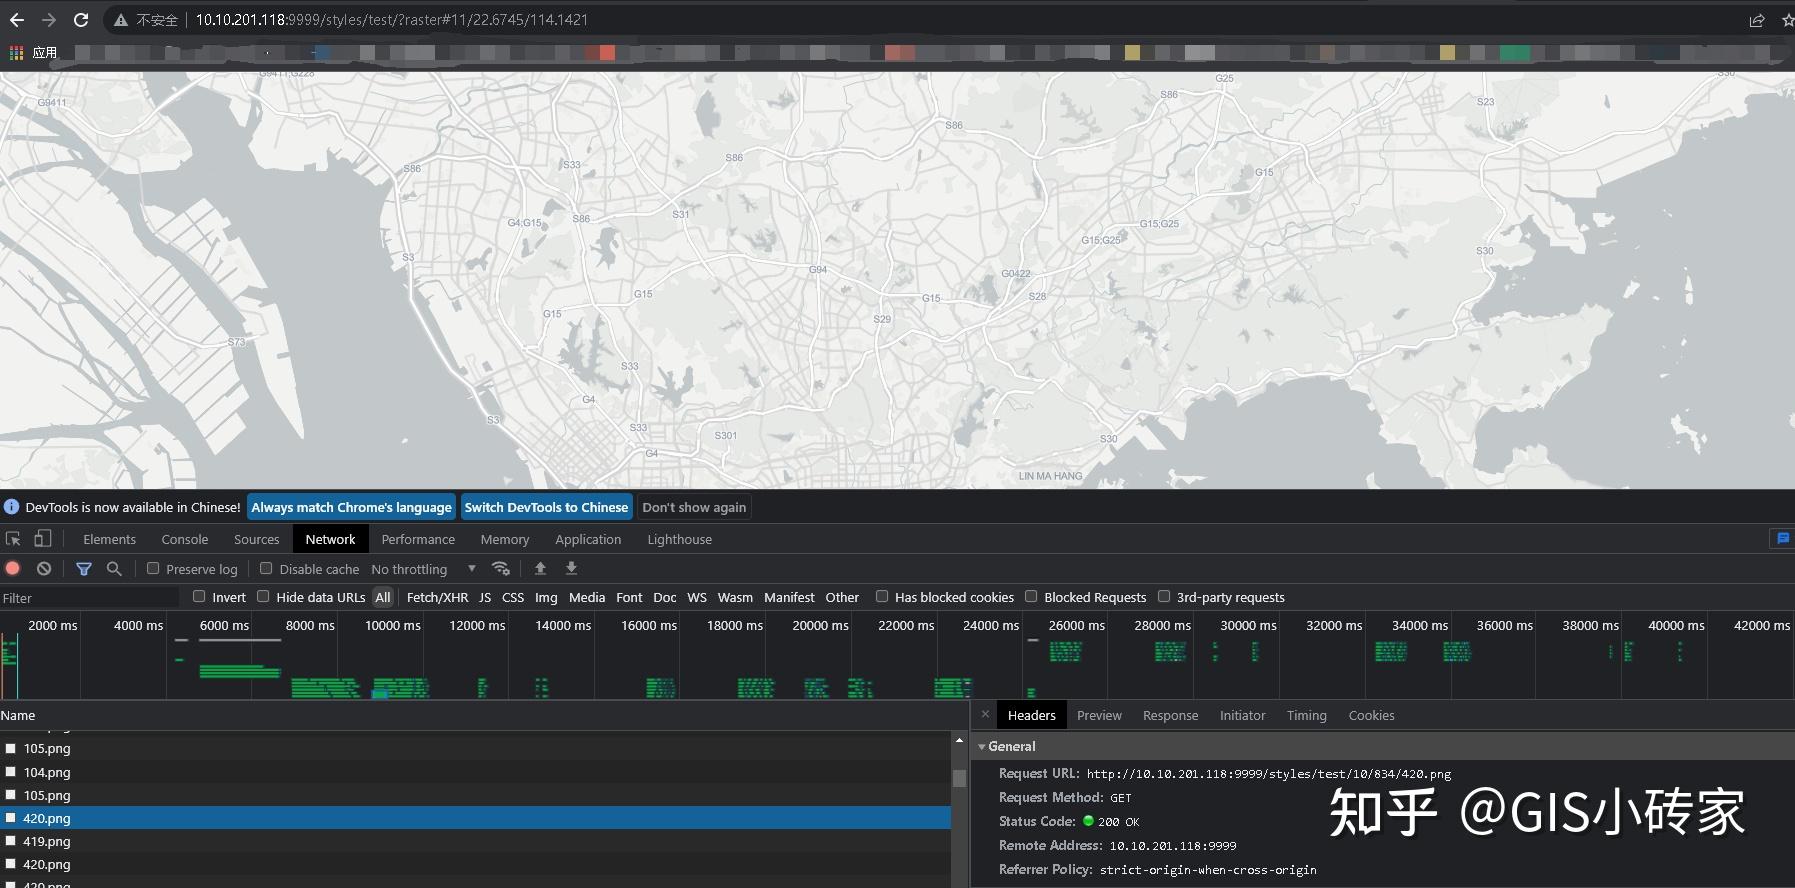The width and height of the screenshot is (1795, 888).
Task: Open the network search magnifier
Action: point(114,569)
